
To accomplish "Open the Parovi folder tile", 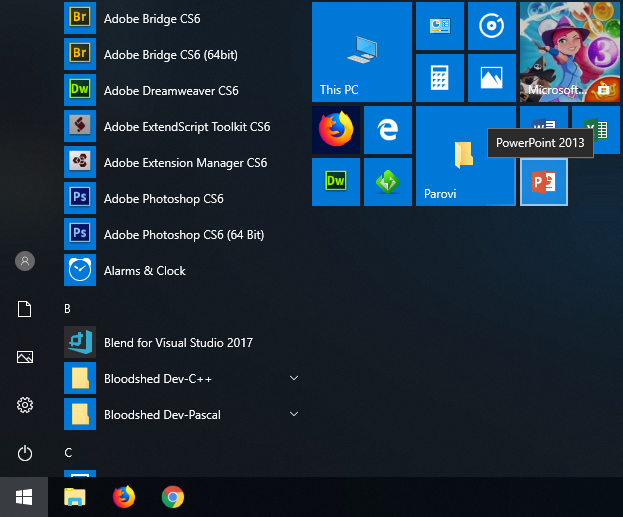I will (x=466, y=156).
